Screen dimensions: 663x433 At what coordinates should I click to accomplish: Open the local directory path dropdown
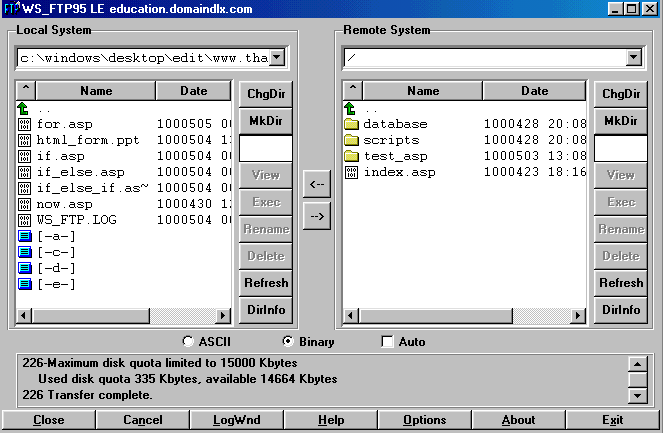coord(277,57)
